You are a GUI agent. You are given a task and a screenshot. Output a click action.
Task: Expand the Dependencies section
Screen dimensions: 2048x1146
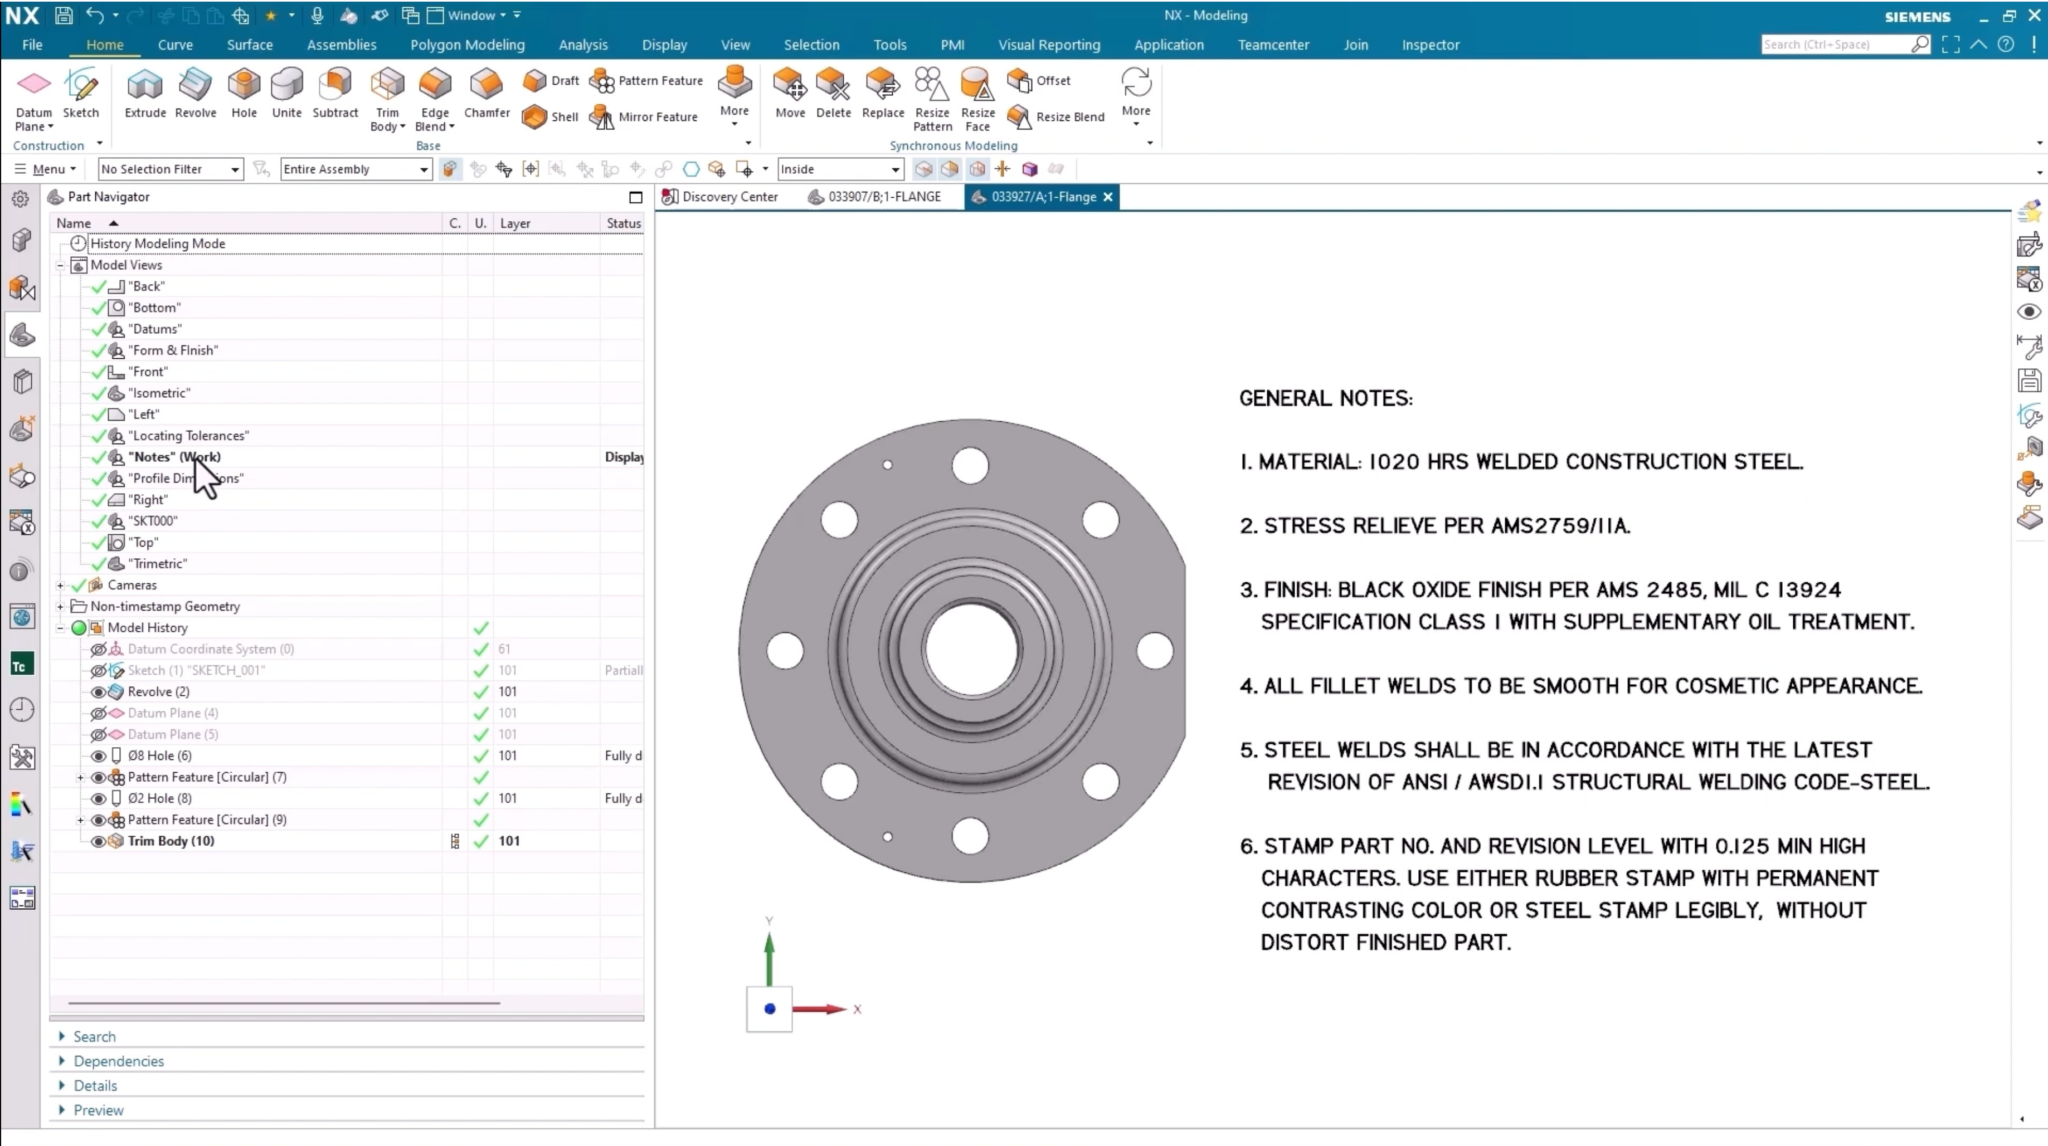pos(119,1060)
